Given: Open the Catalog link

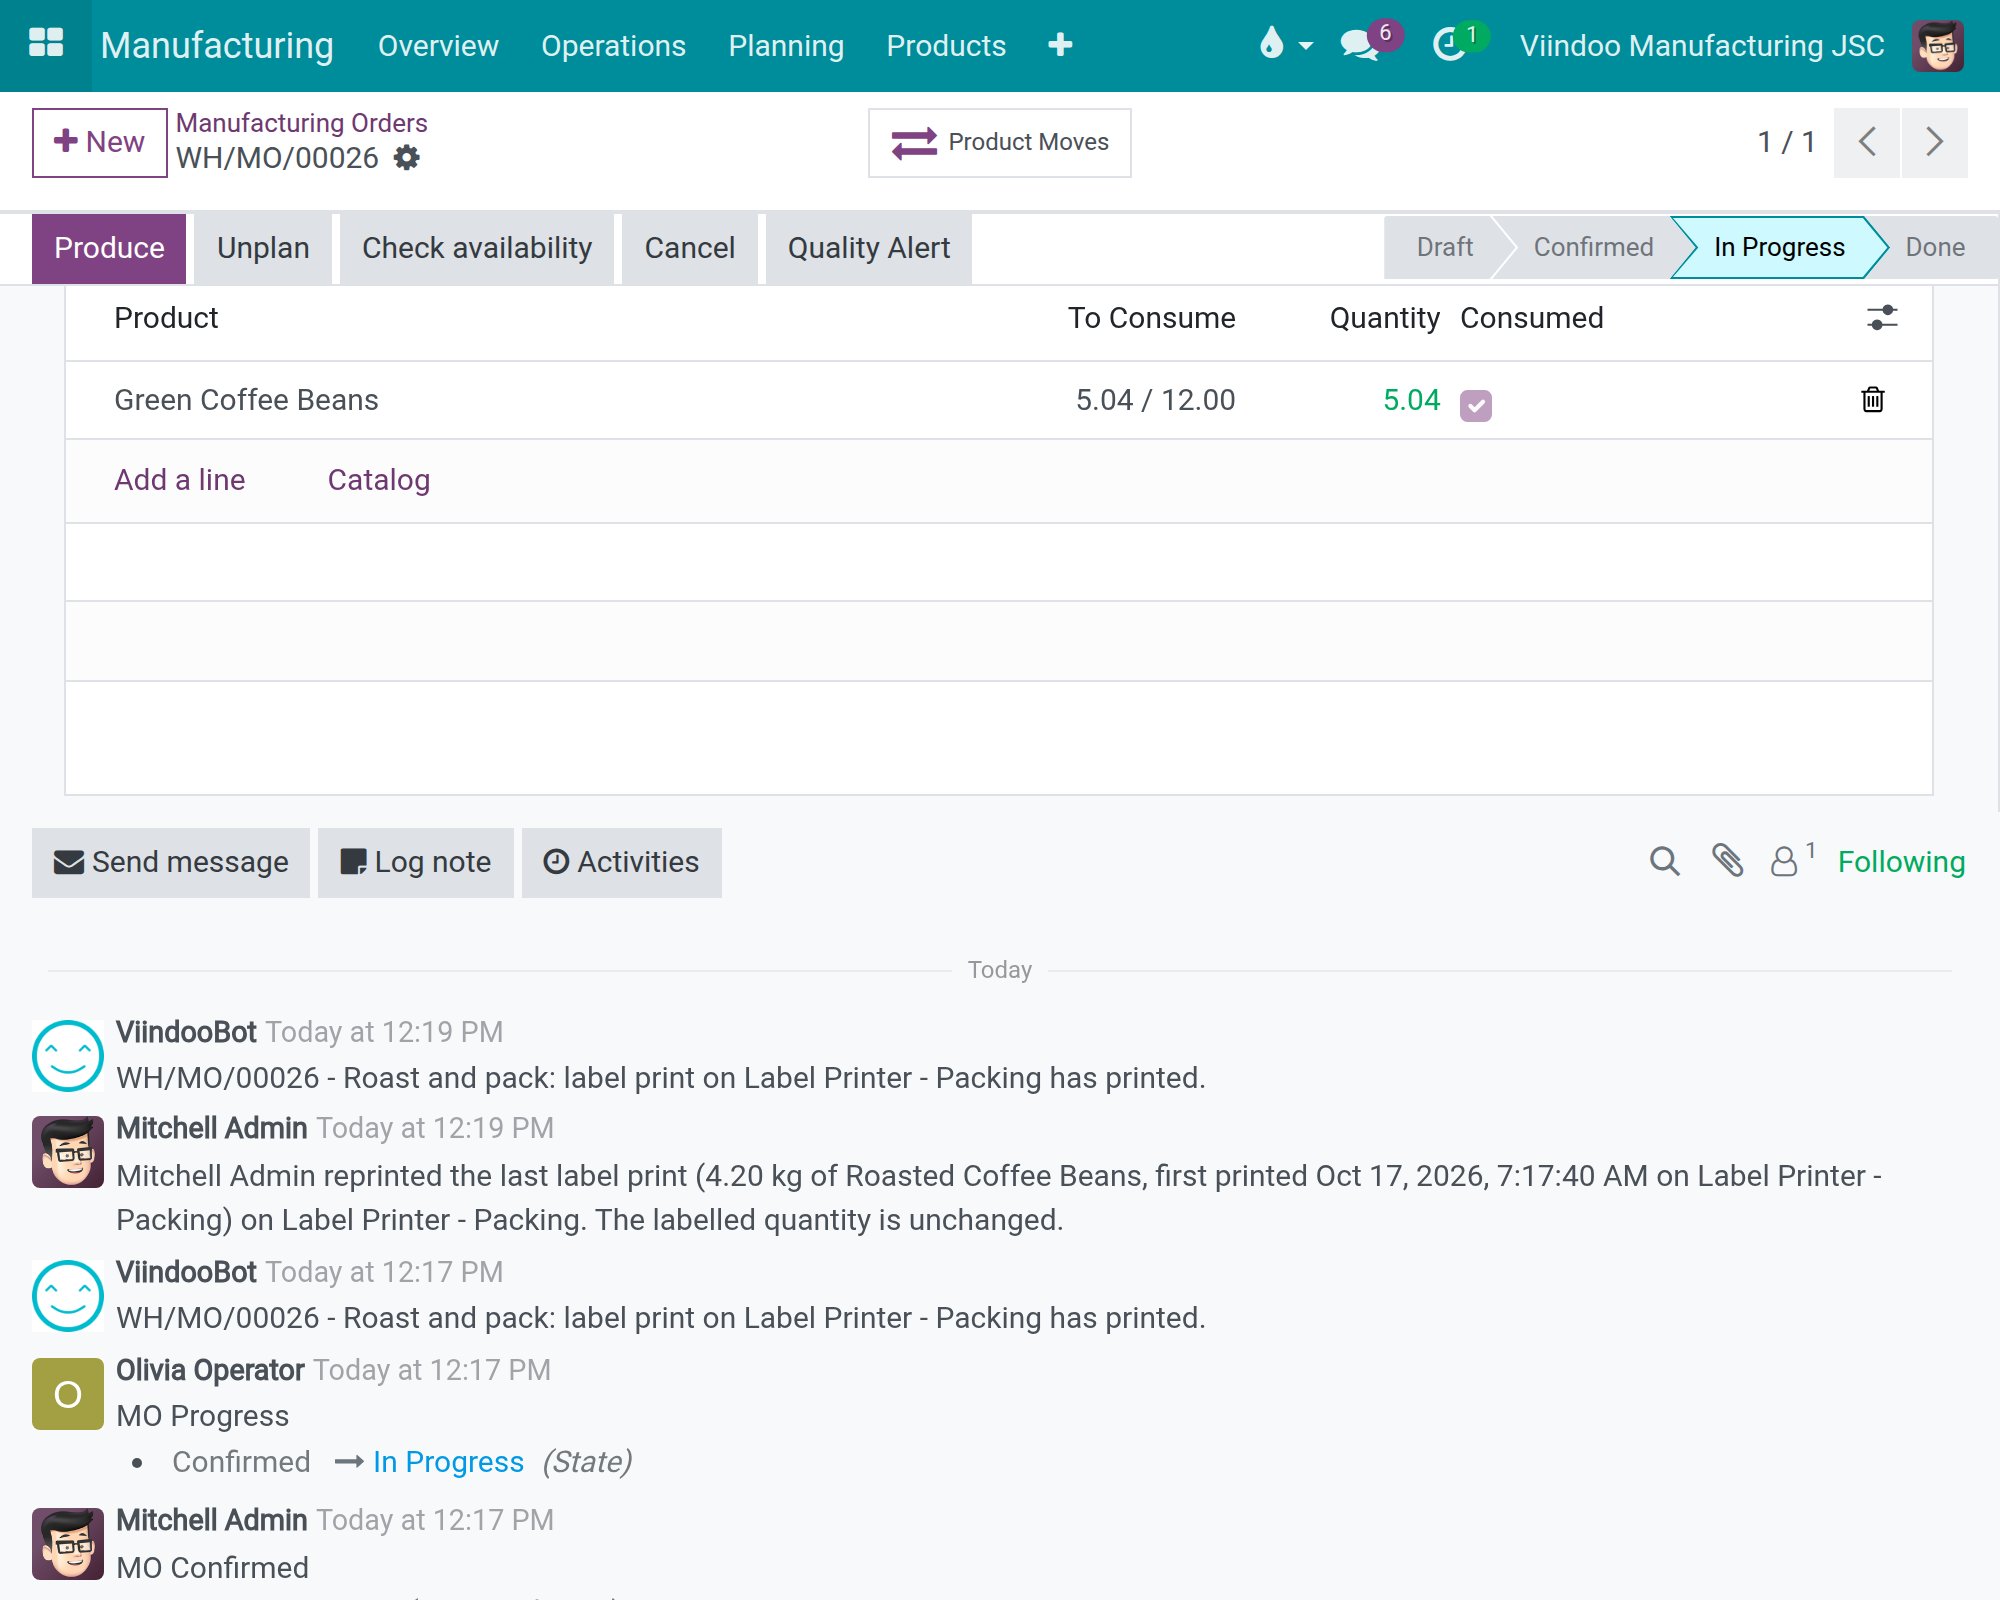Looking at the screenshot, I should [x=378, y=480].
